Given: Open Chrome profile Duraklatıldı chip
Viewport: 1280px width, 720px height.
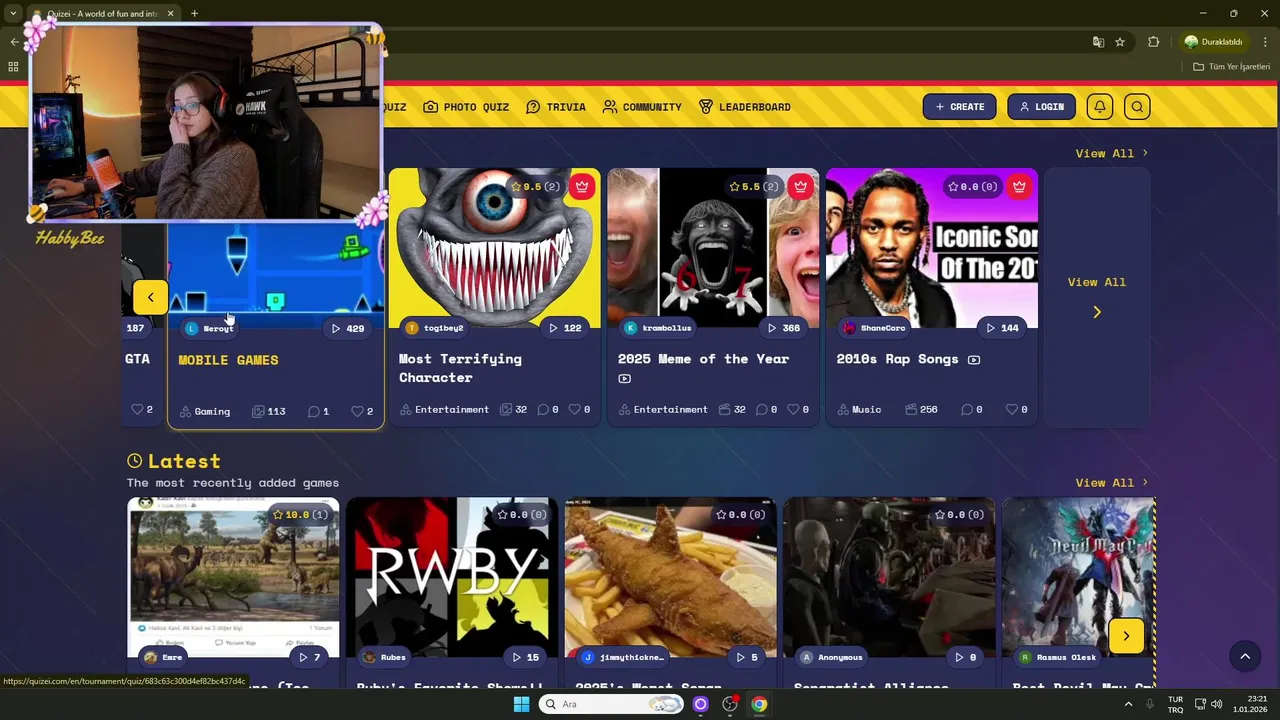Looking at the screenshot, I should tap(1213, 42).
